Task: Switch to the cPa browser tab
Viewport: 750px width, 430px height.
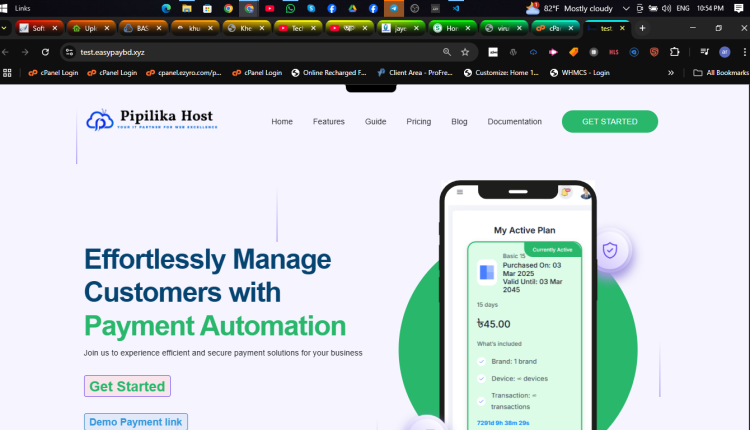Action: click(555, 28)
